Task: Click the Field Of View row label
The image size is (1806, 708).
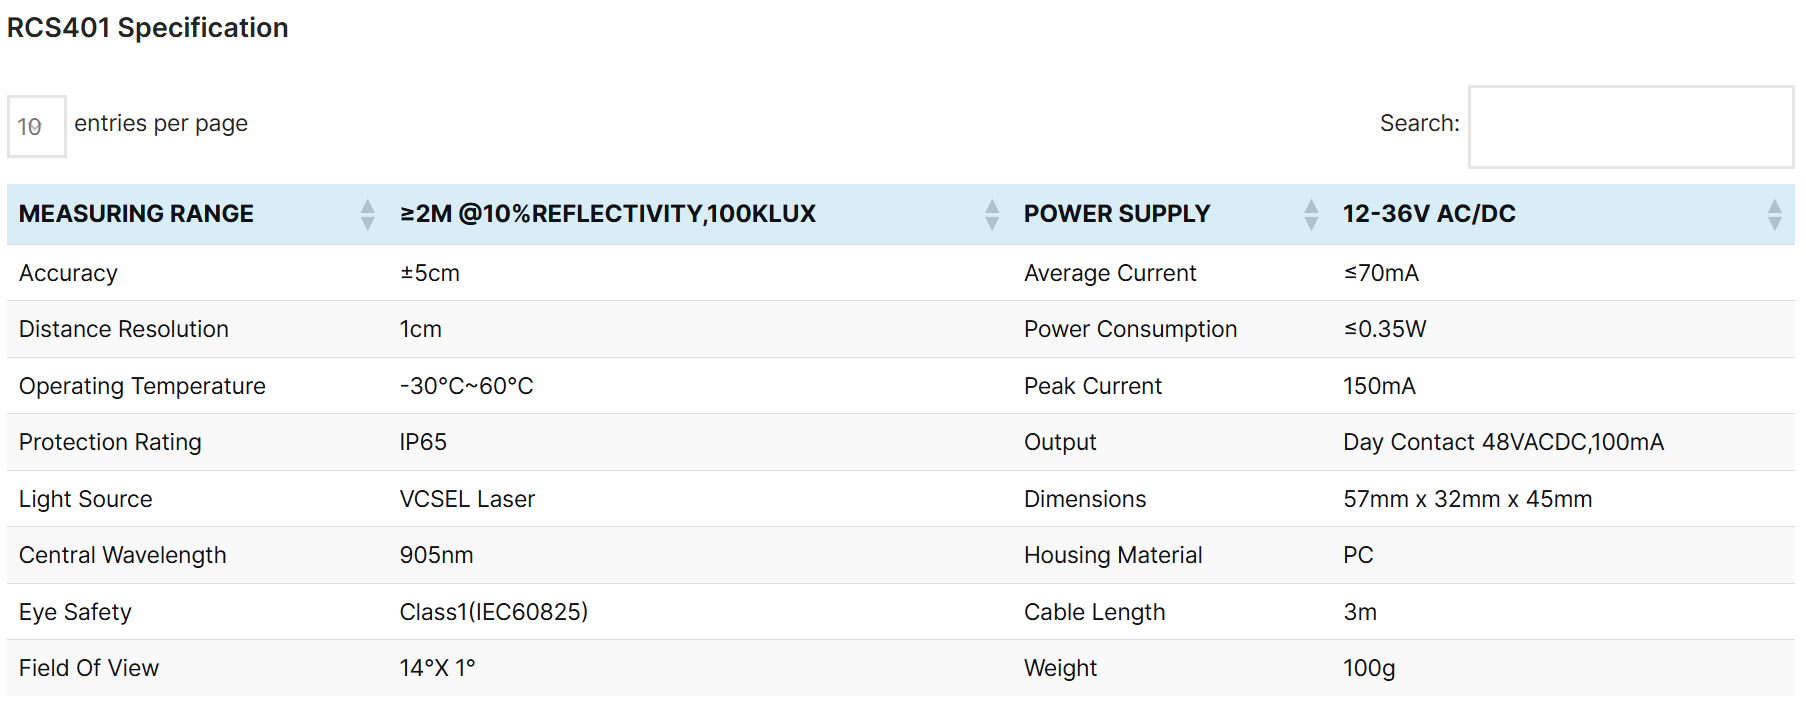Action: (89, 668)
